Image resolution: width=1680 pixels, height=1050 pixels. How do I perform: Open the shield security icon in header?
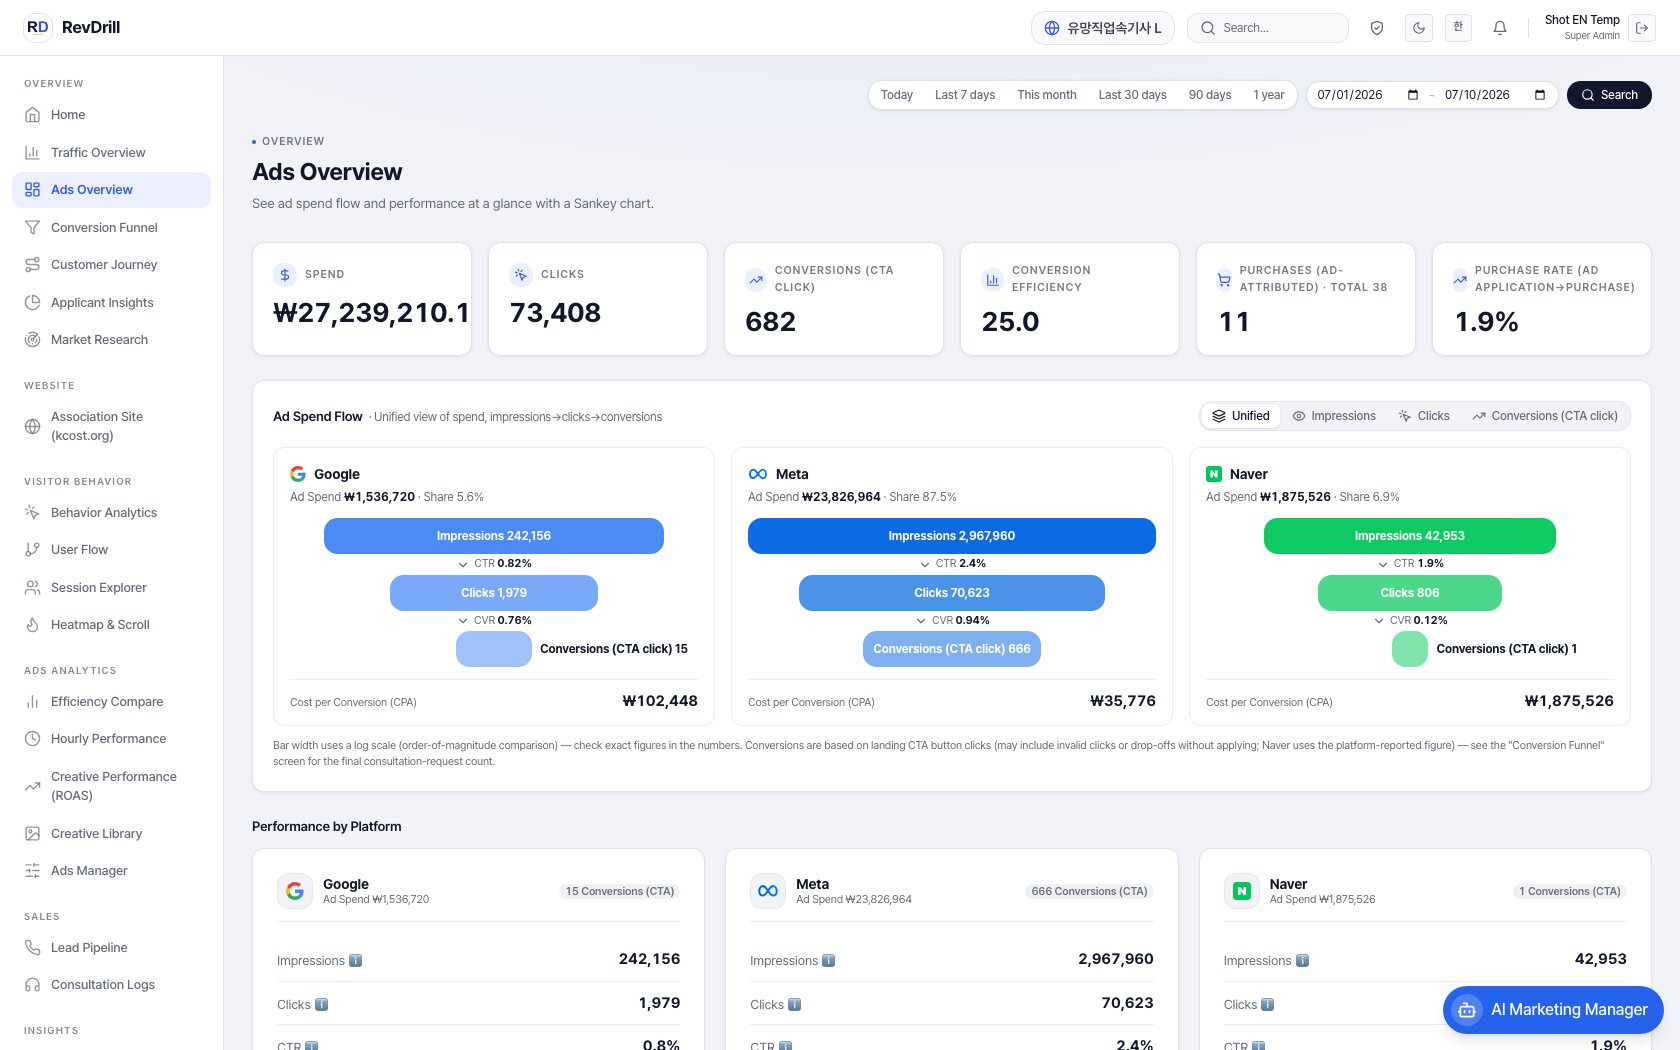(1377, 28)
